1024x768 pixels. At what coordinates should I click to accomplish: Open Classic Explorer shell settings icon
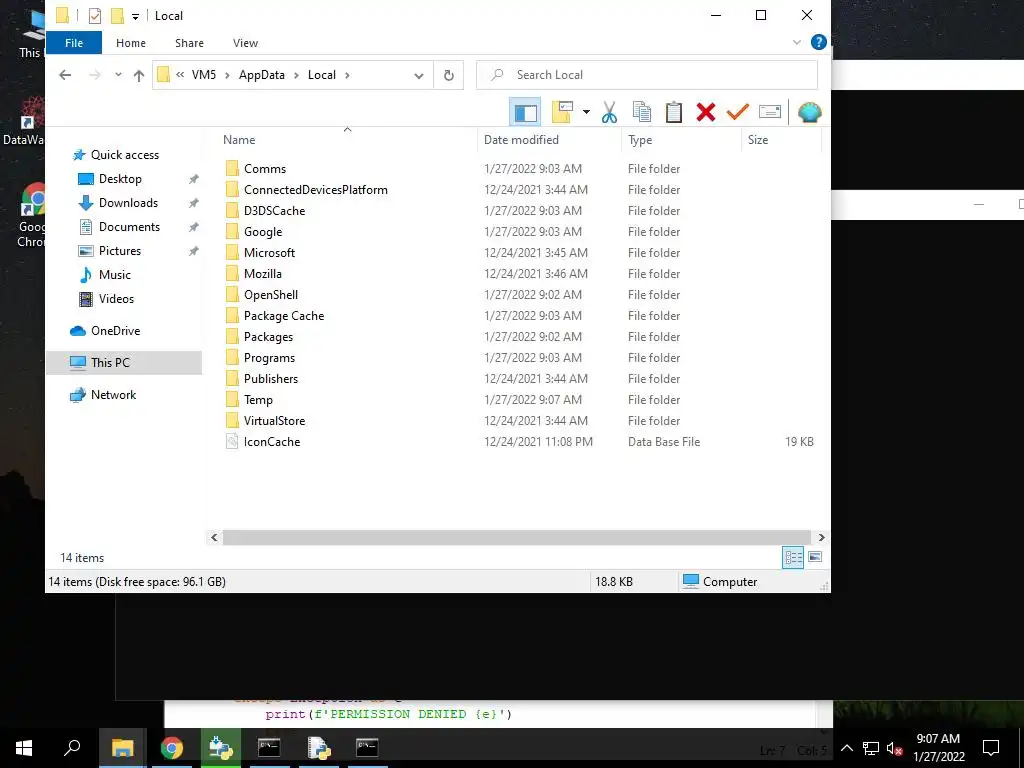coord(809,112)
